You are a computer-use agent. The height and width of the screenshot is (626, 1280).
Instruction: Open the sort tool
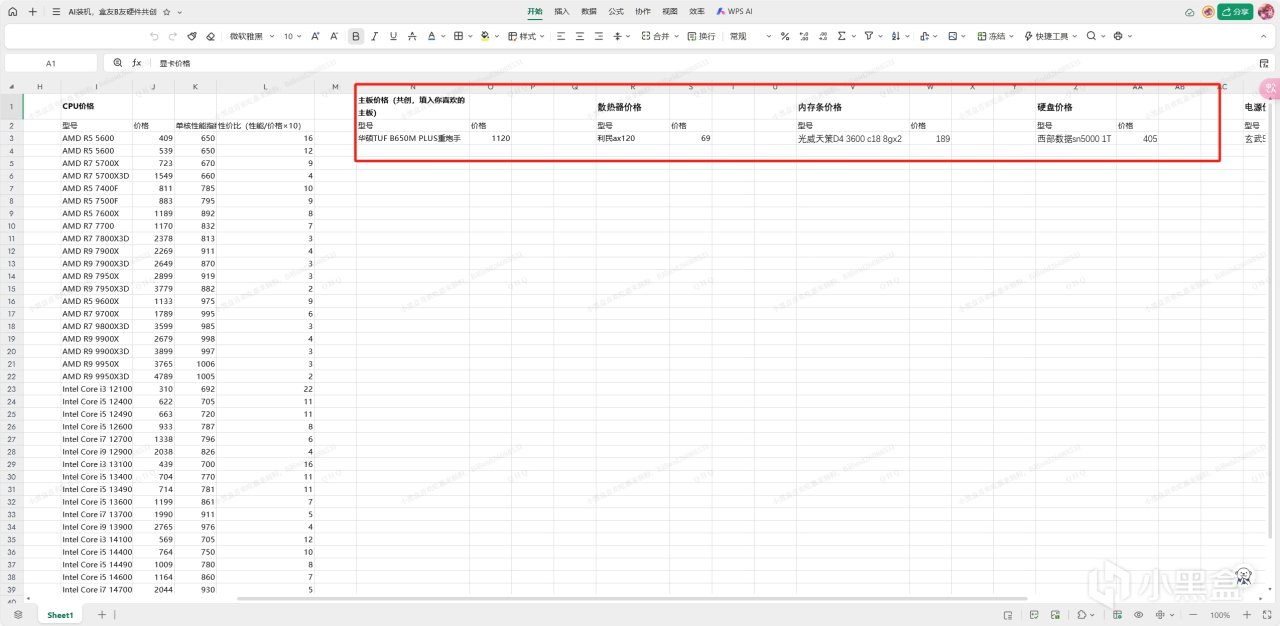click(x=895, y=36)
